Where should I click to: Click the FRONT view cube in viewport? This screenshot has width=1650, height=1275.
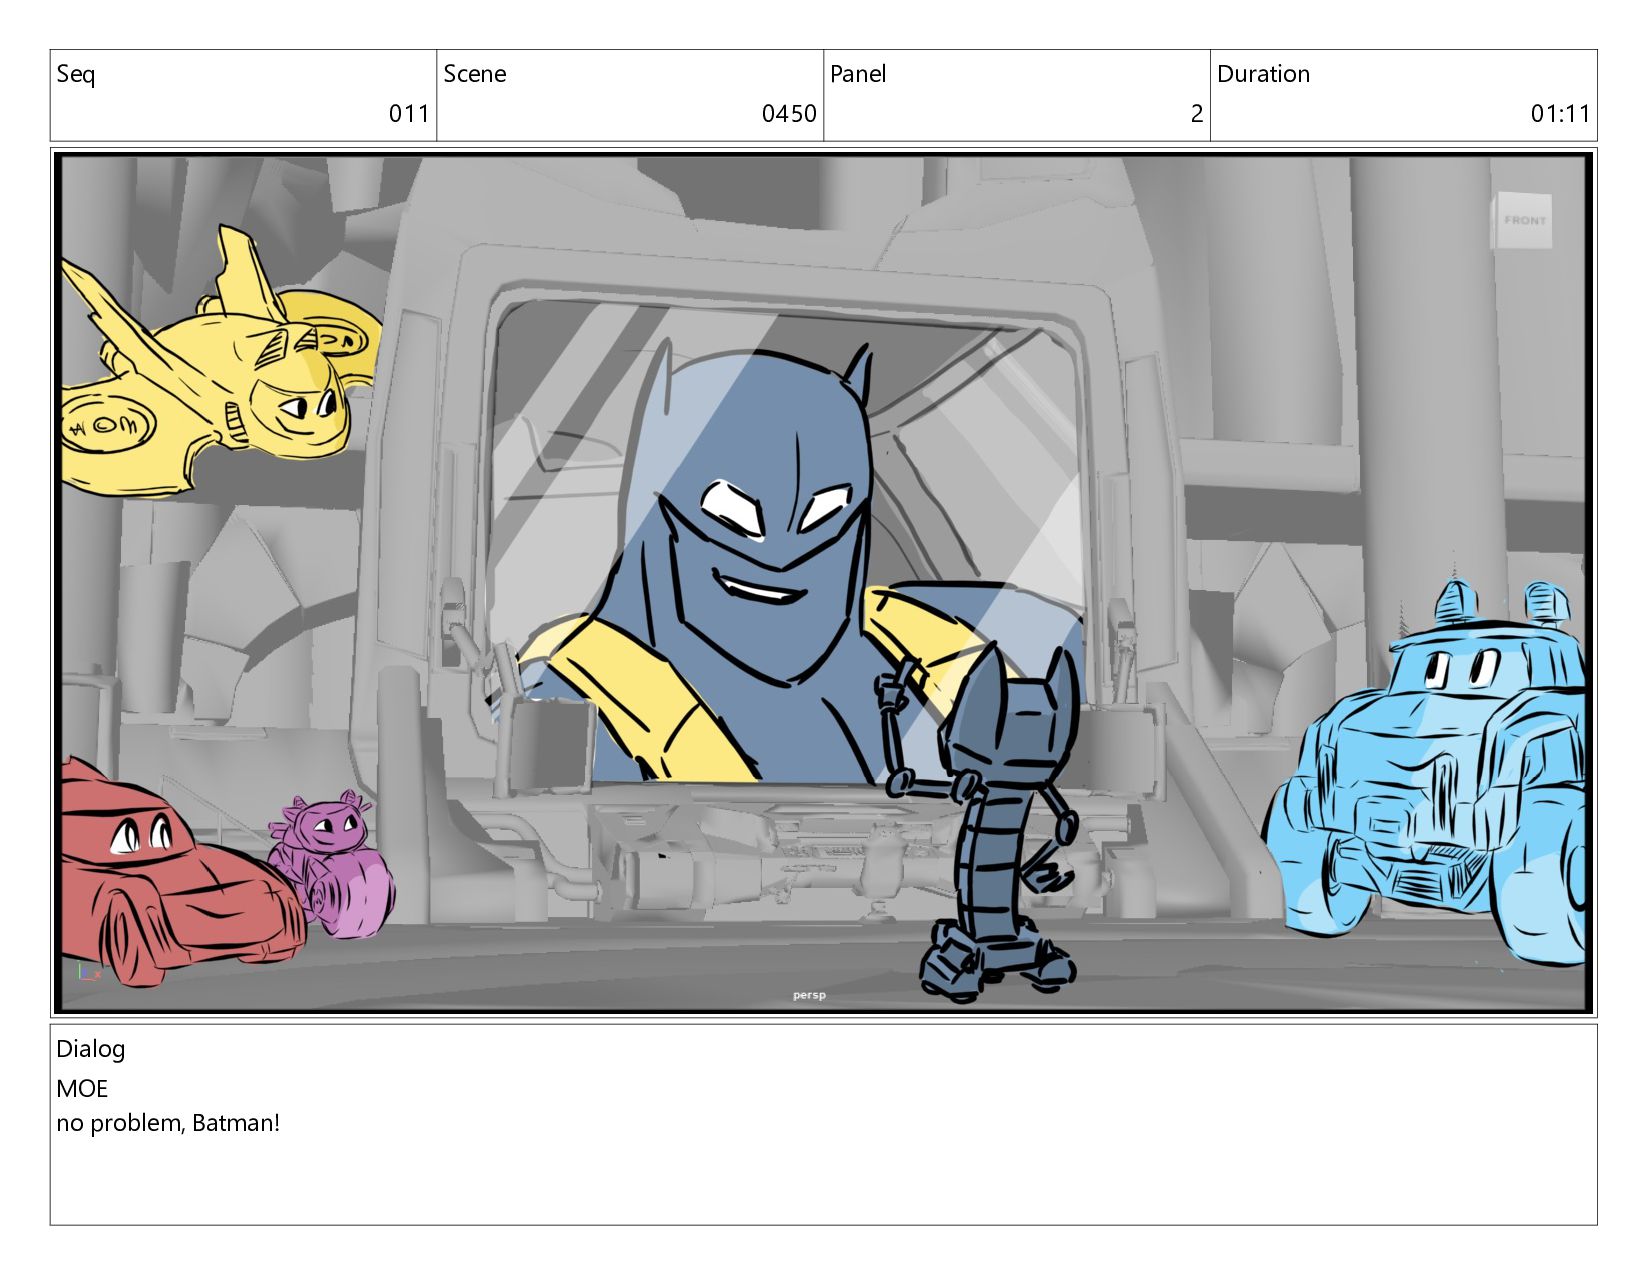[x=1524, y=220]
